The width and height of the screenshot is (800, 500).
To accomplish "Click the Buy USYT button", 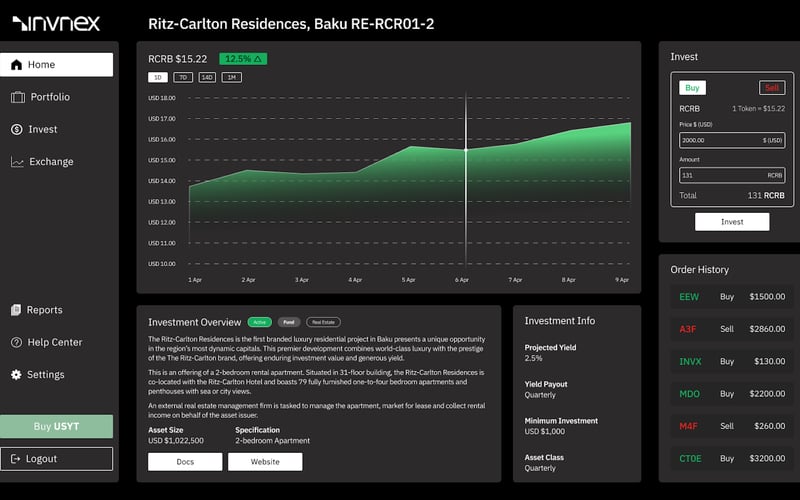I will [57, 427].
